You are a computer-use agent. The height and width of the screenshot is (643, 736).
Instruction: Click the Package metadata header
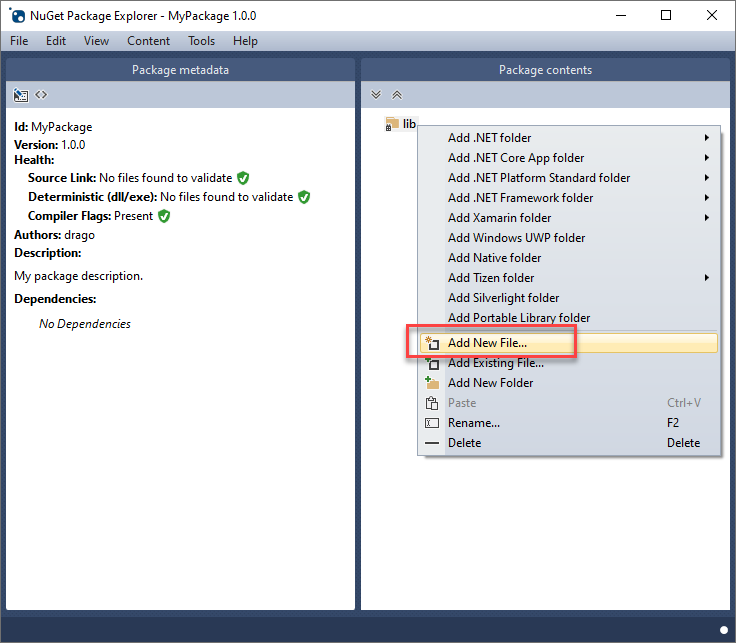[180, 70]
